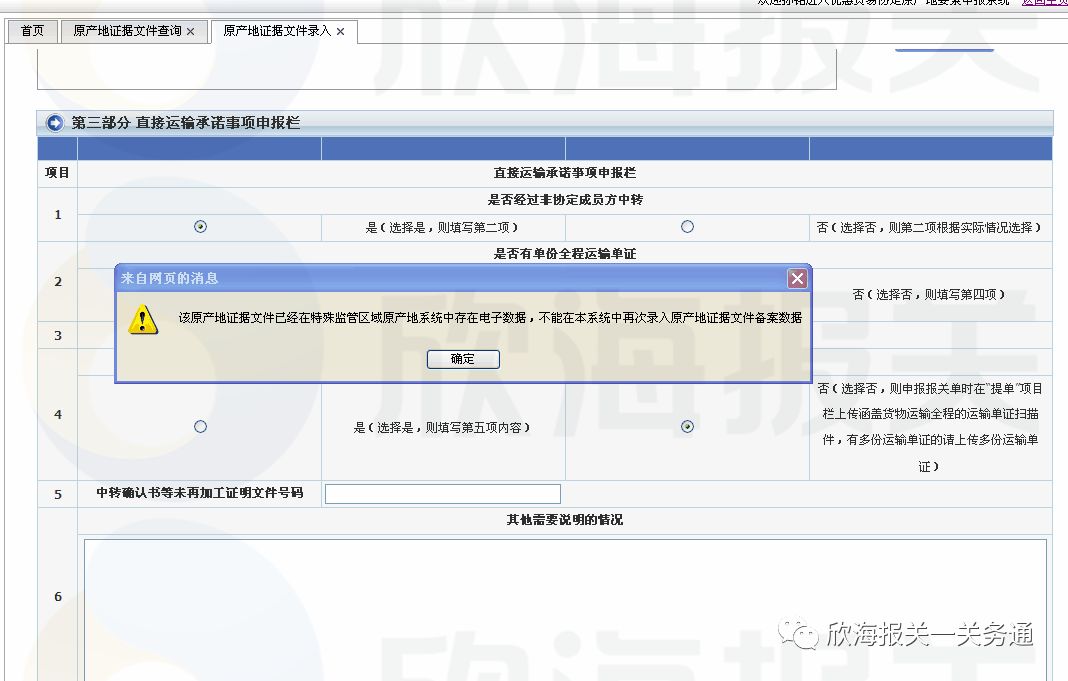This screenshot has height=681, width=1068.
Task: Click the text 是（选择是，则填写第二项）
Action: [x=442, y=227]
